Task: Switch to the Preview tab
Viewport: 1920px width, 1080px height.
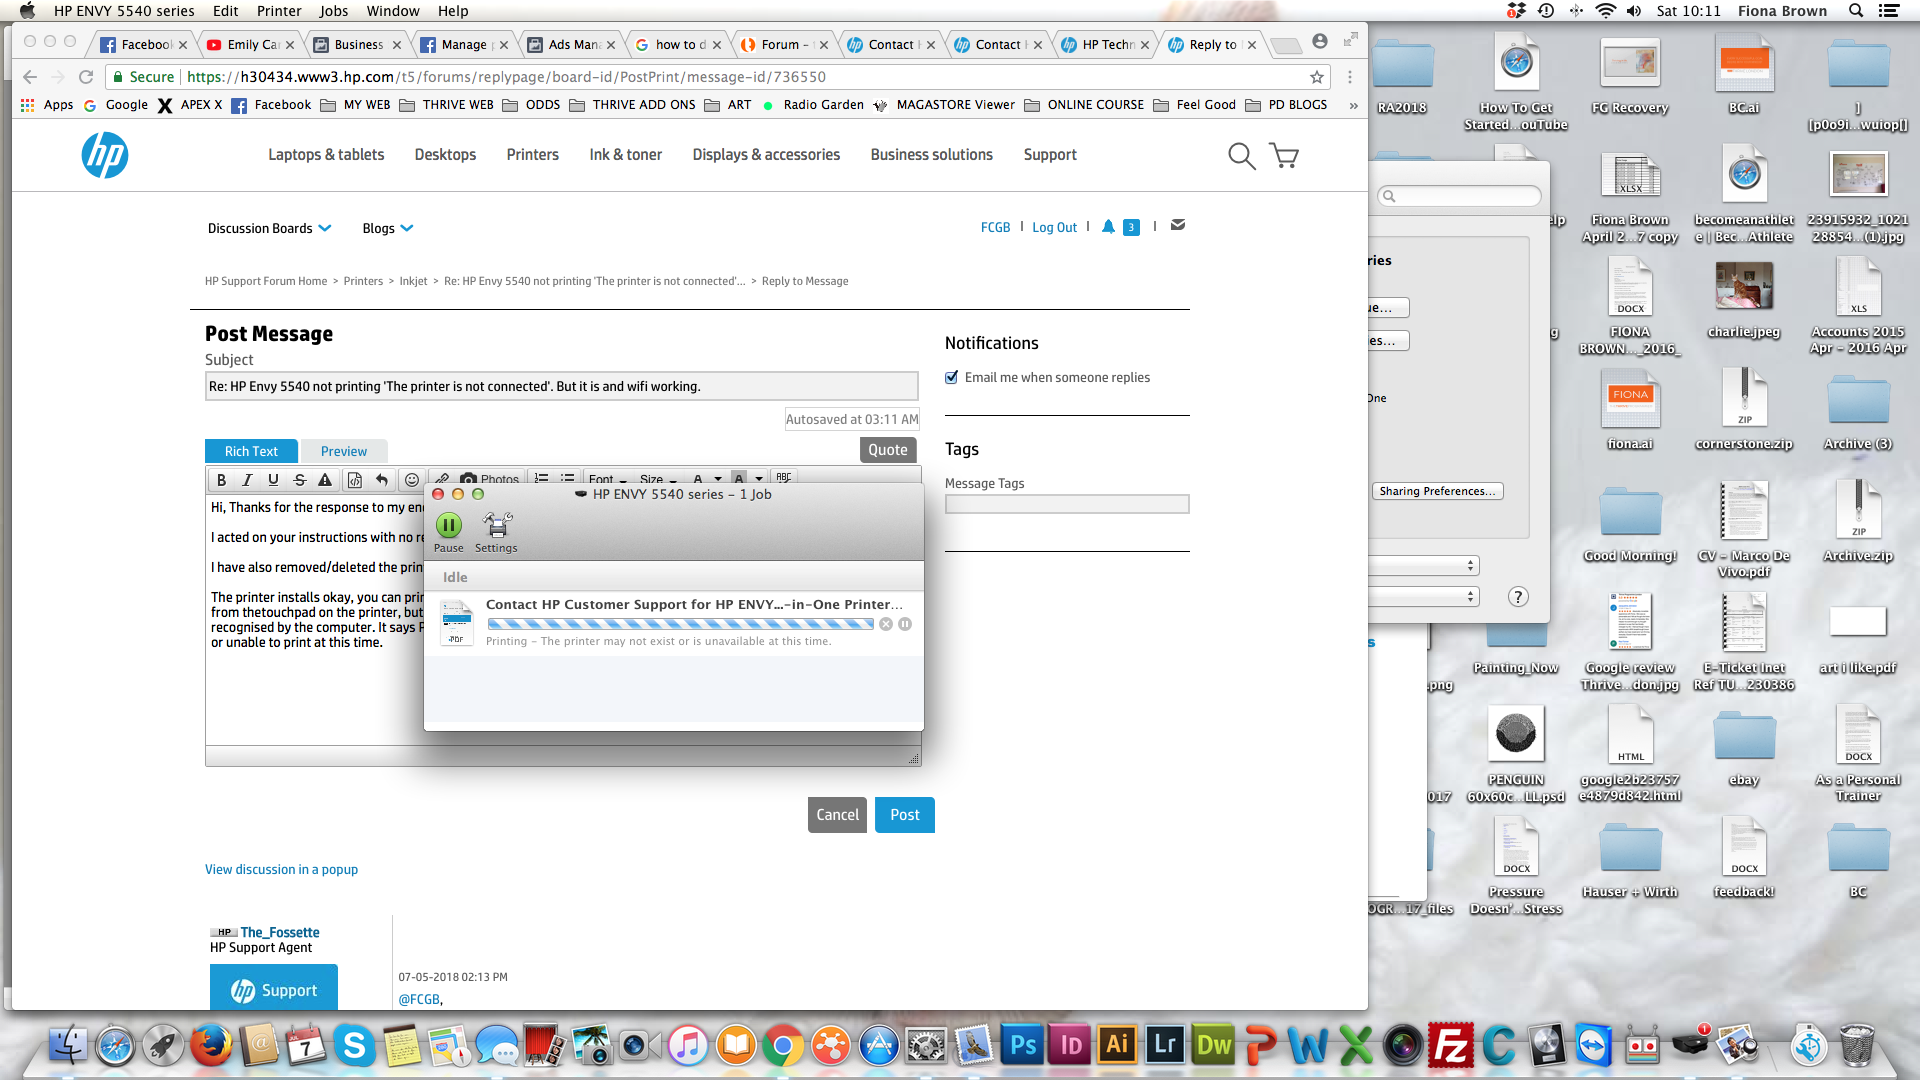Action: click(343, 451)
